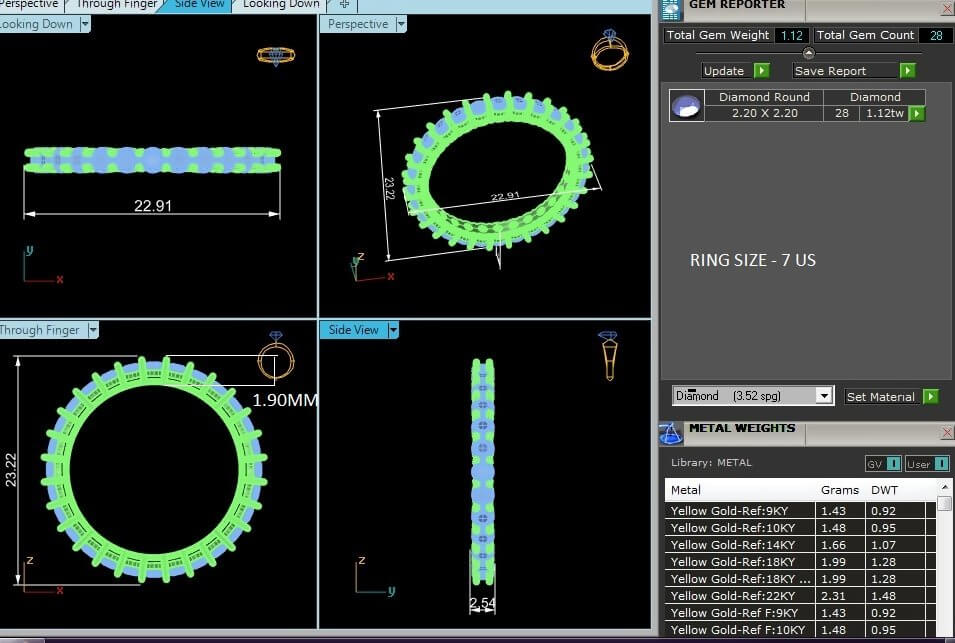
Task: Toggle the User library switch
Action: (919, 464)
